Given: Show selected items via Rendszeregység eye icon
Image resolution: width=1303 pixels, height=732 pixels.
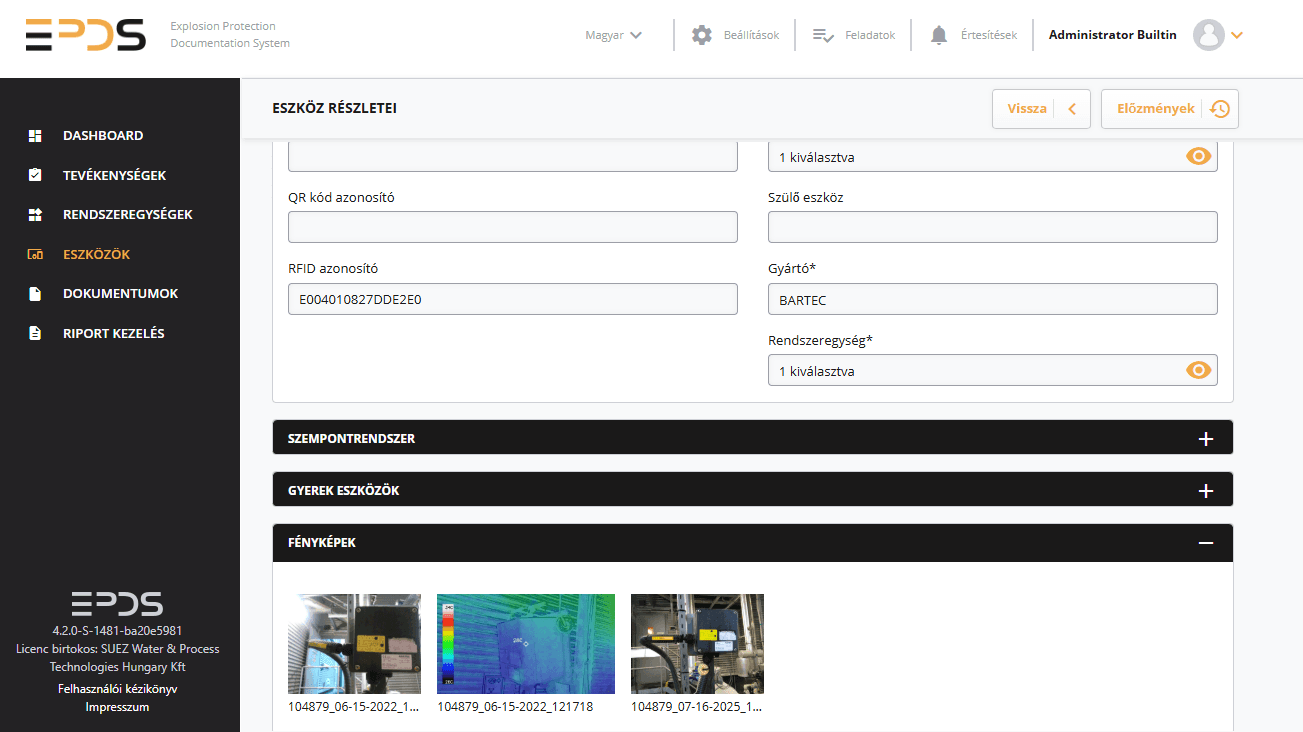Looking at the screenshot, I should pyautogui.click(x=1198, y=371).
